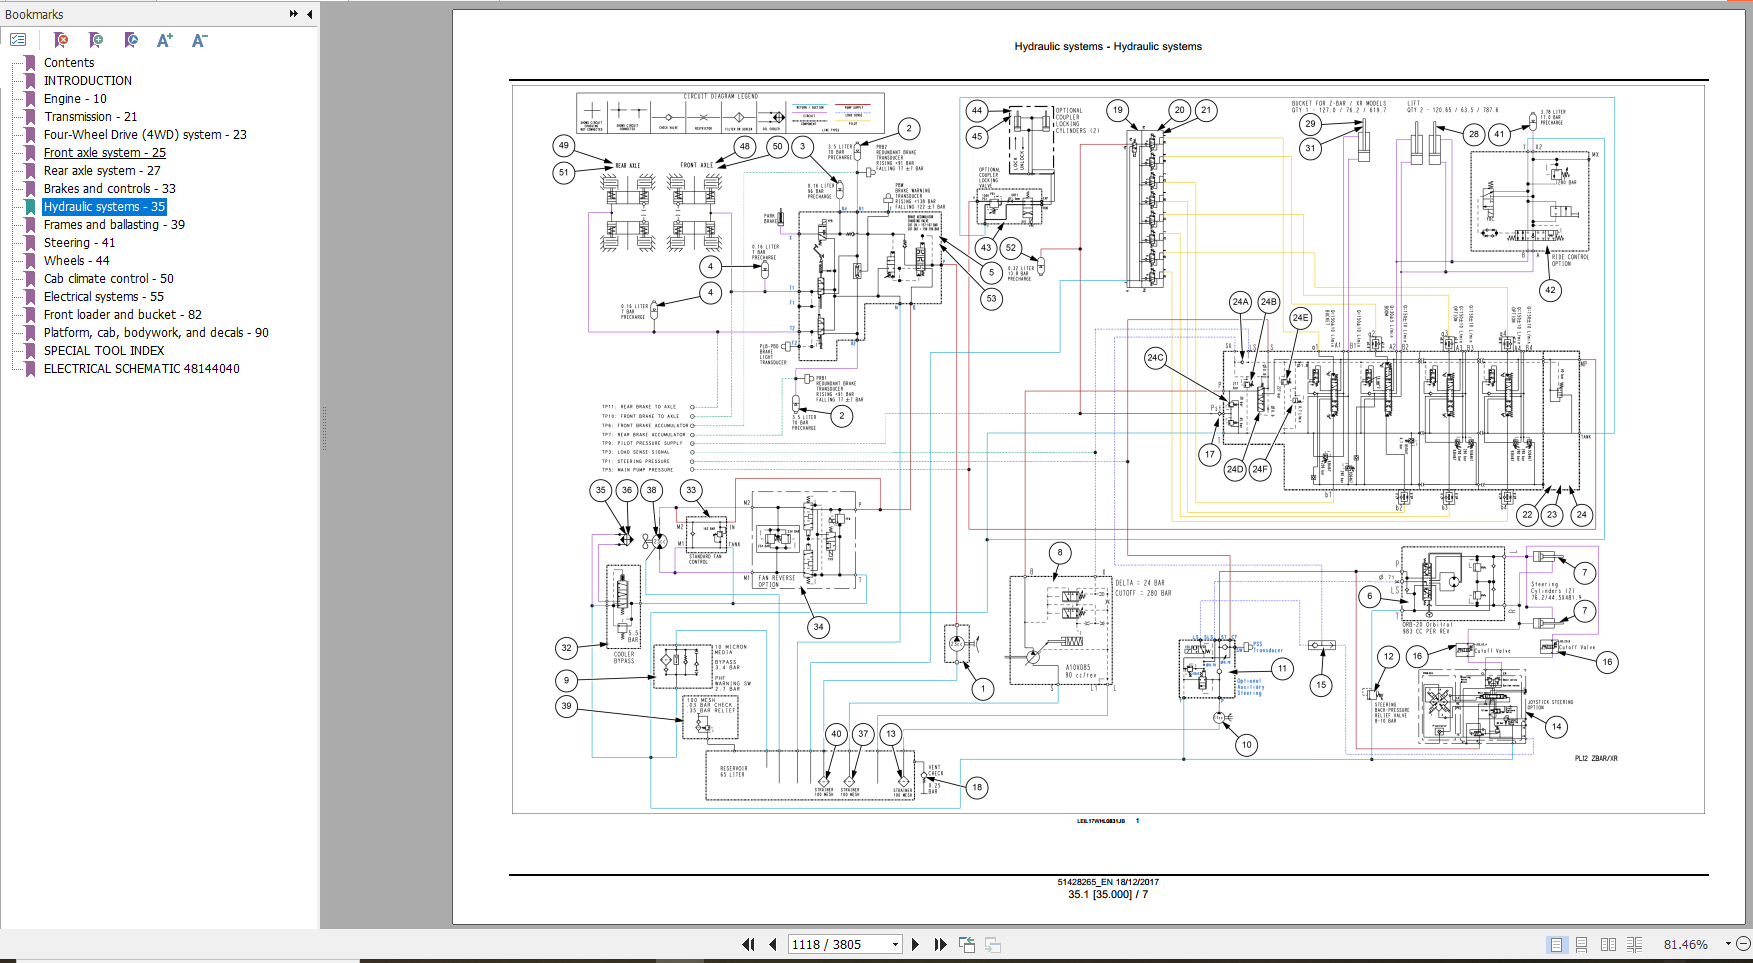Image resolution: width=1753 pixels, height=963 pixels.
Task: Open the Electrical systems - 55 bookmark
Action: coord(103,297)
